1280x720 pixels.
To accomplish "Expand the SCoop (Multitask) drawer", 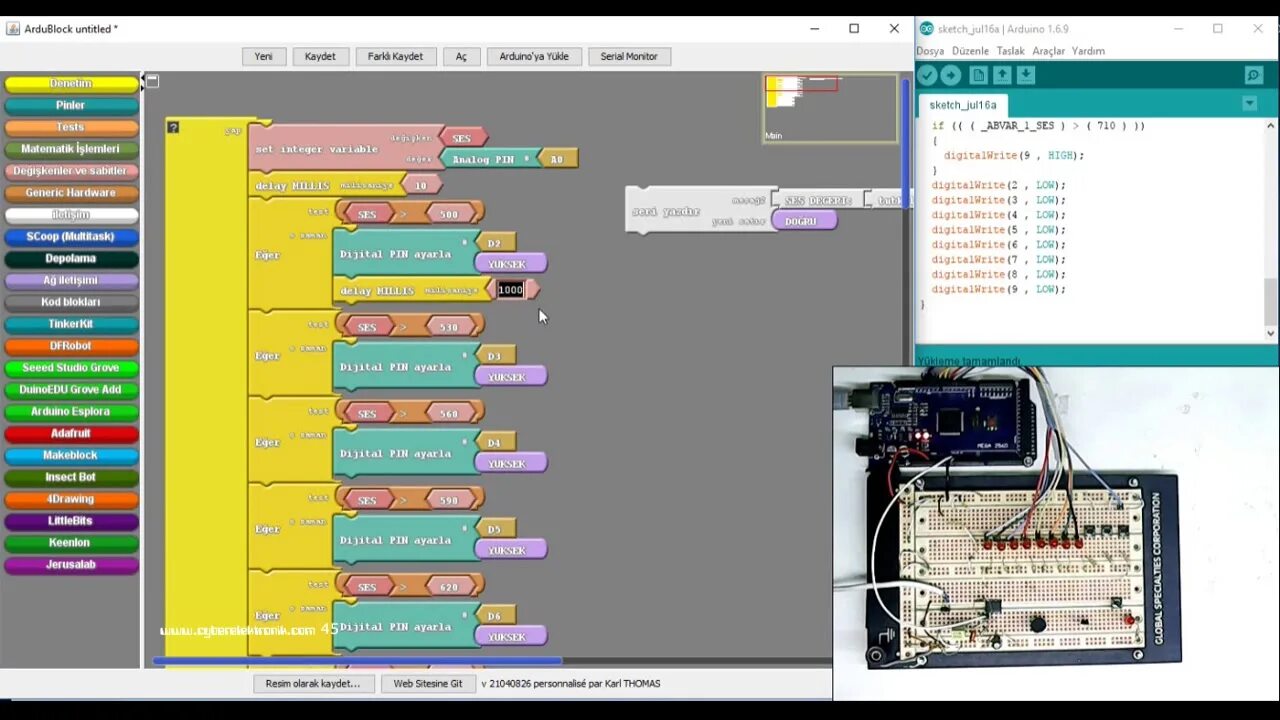I will click(x=71, y=237).
